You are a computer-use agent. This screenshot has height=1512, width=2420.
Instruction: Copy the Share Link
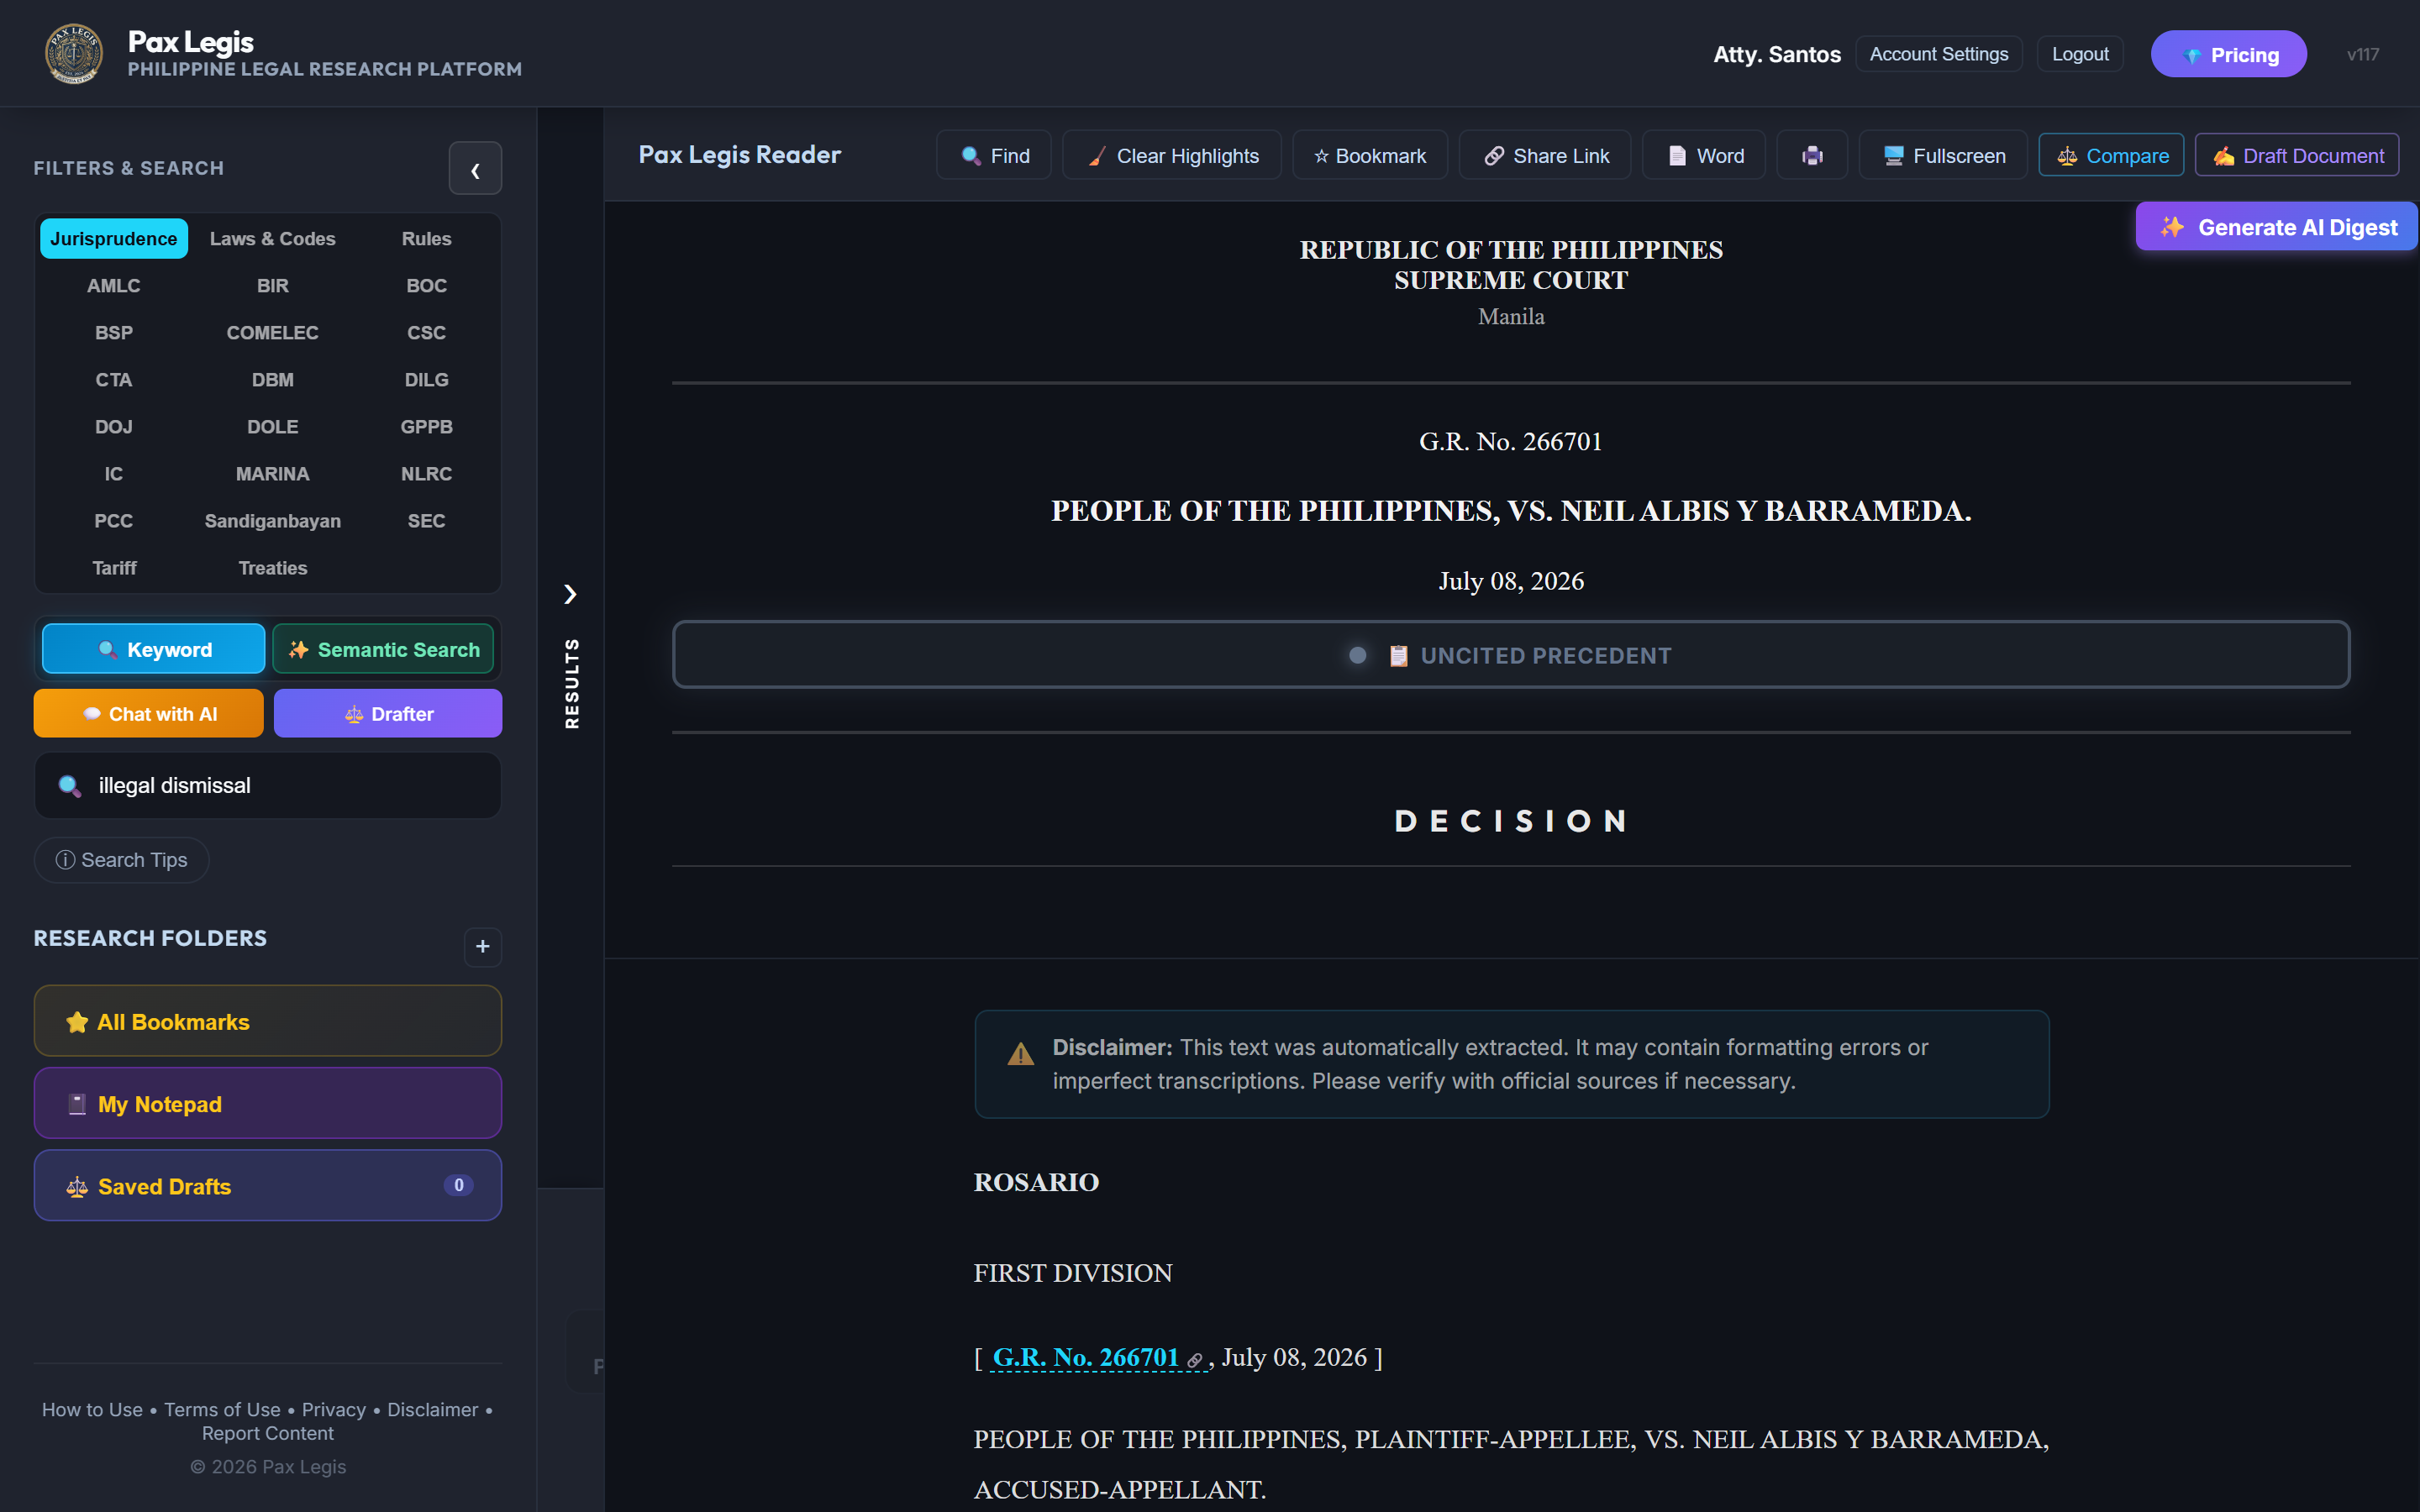coord(1544,155)
